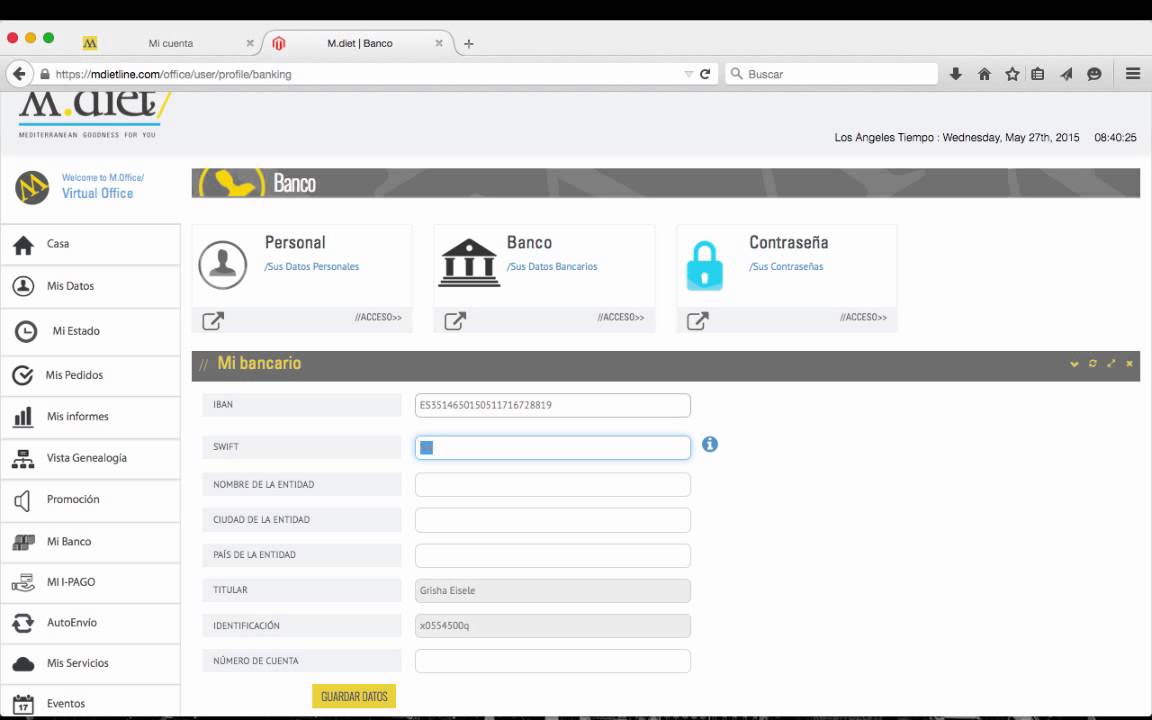Select the Mis Pedidos checkmark icon
This screenshot has height=720, width=1152.
coord(22,374)
